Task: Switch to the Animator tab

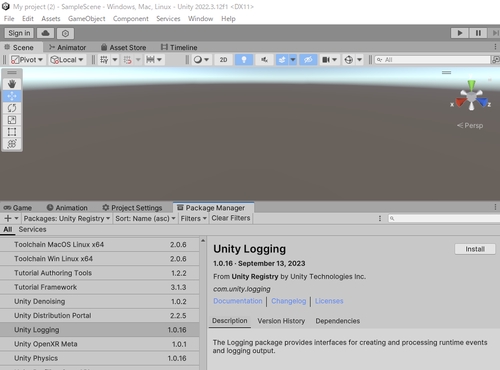Action: [x=67, y=47]
